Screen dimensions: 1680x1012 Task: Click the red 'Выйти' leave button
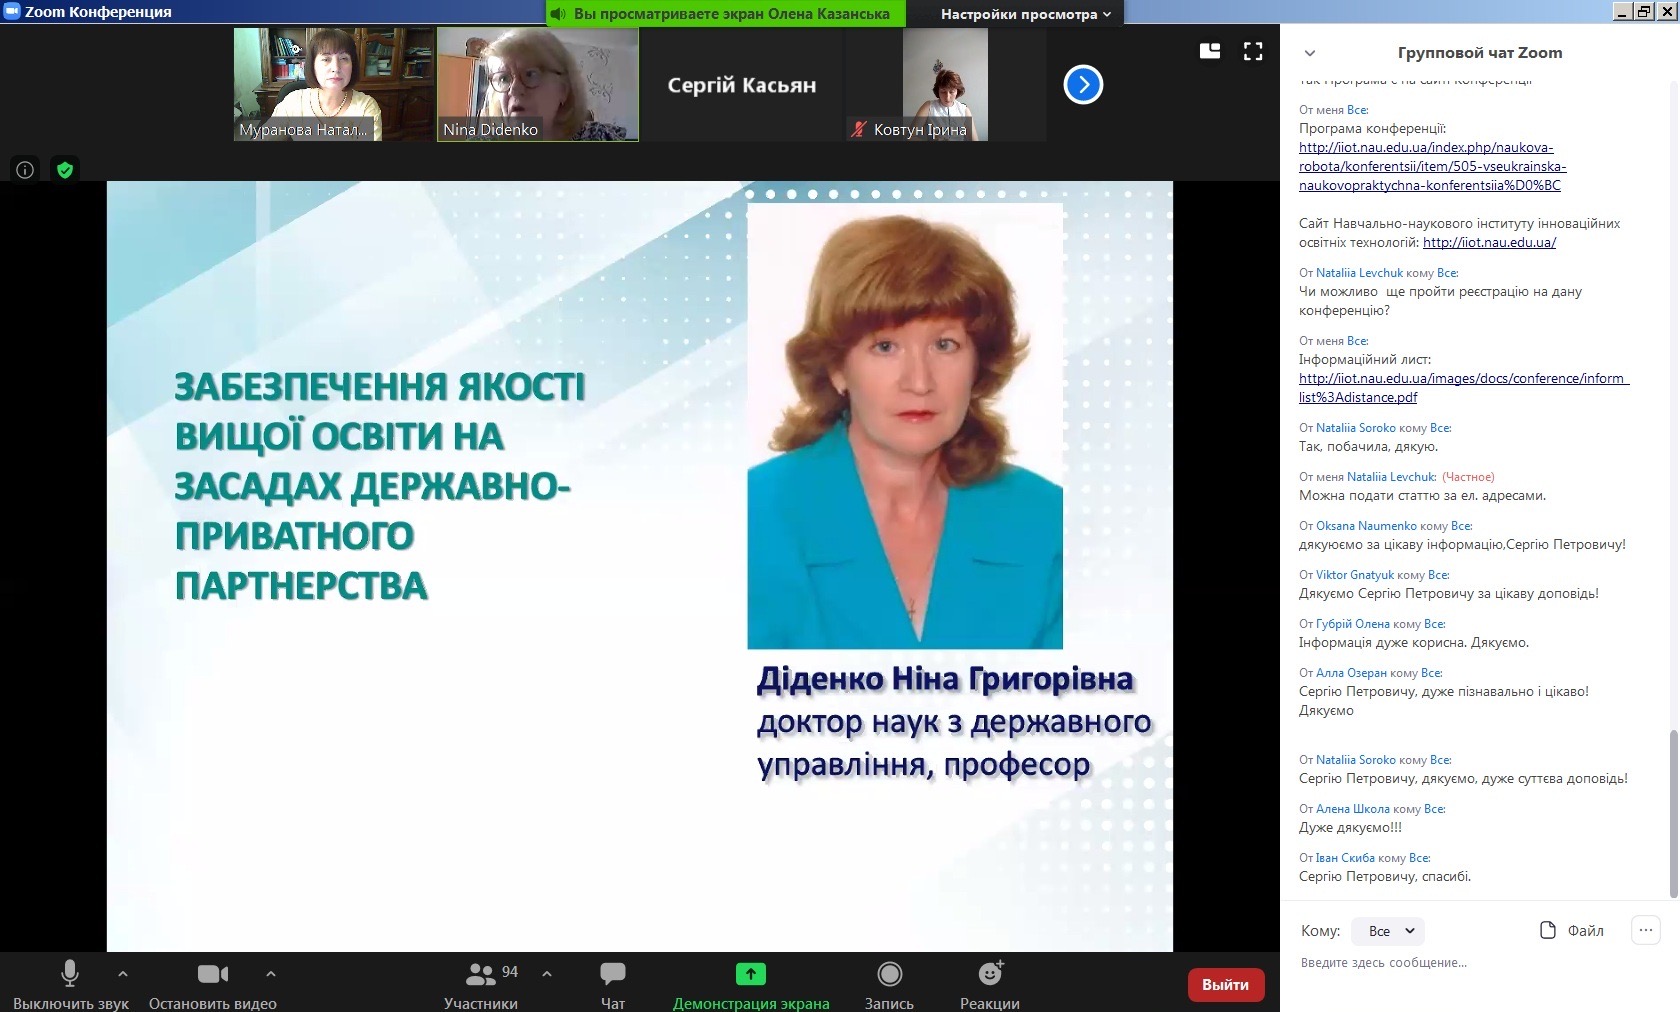point(1225,985)
